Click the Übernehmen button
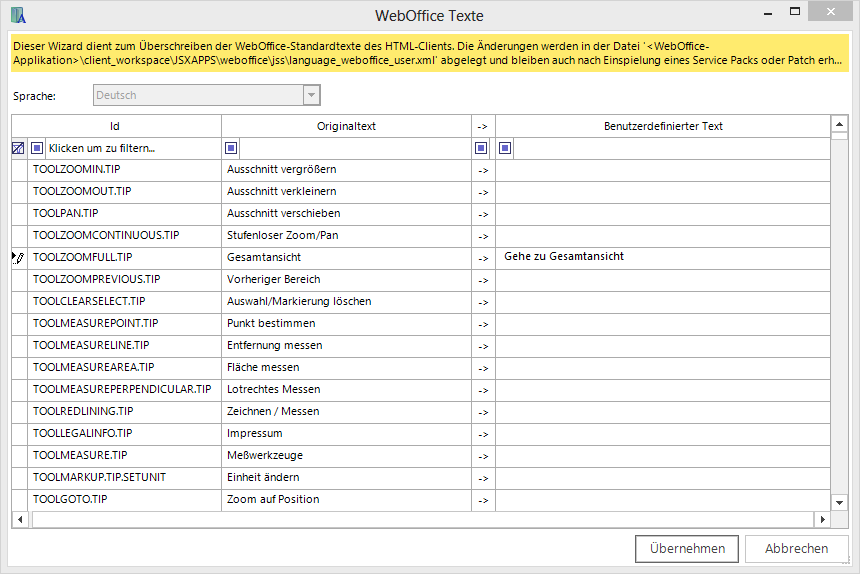This screenshot has width=860, height=574. tap(687, 549)
